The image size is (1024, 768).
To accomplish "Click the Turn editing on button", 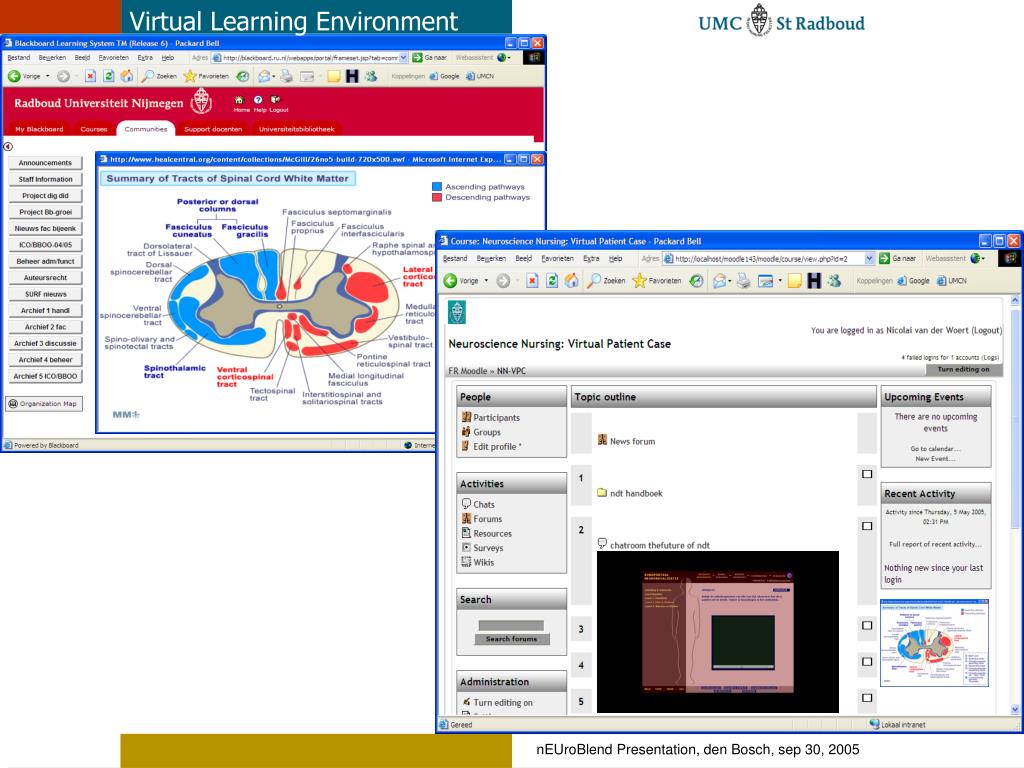I will [963, 369].
